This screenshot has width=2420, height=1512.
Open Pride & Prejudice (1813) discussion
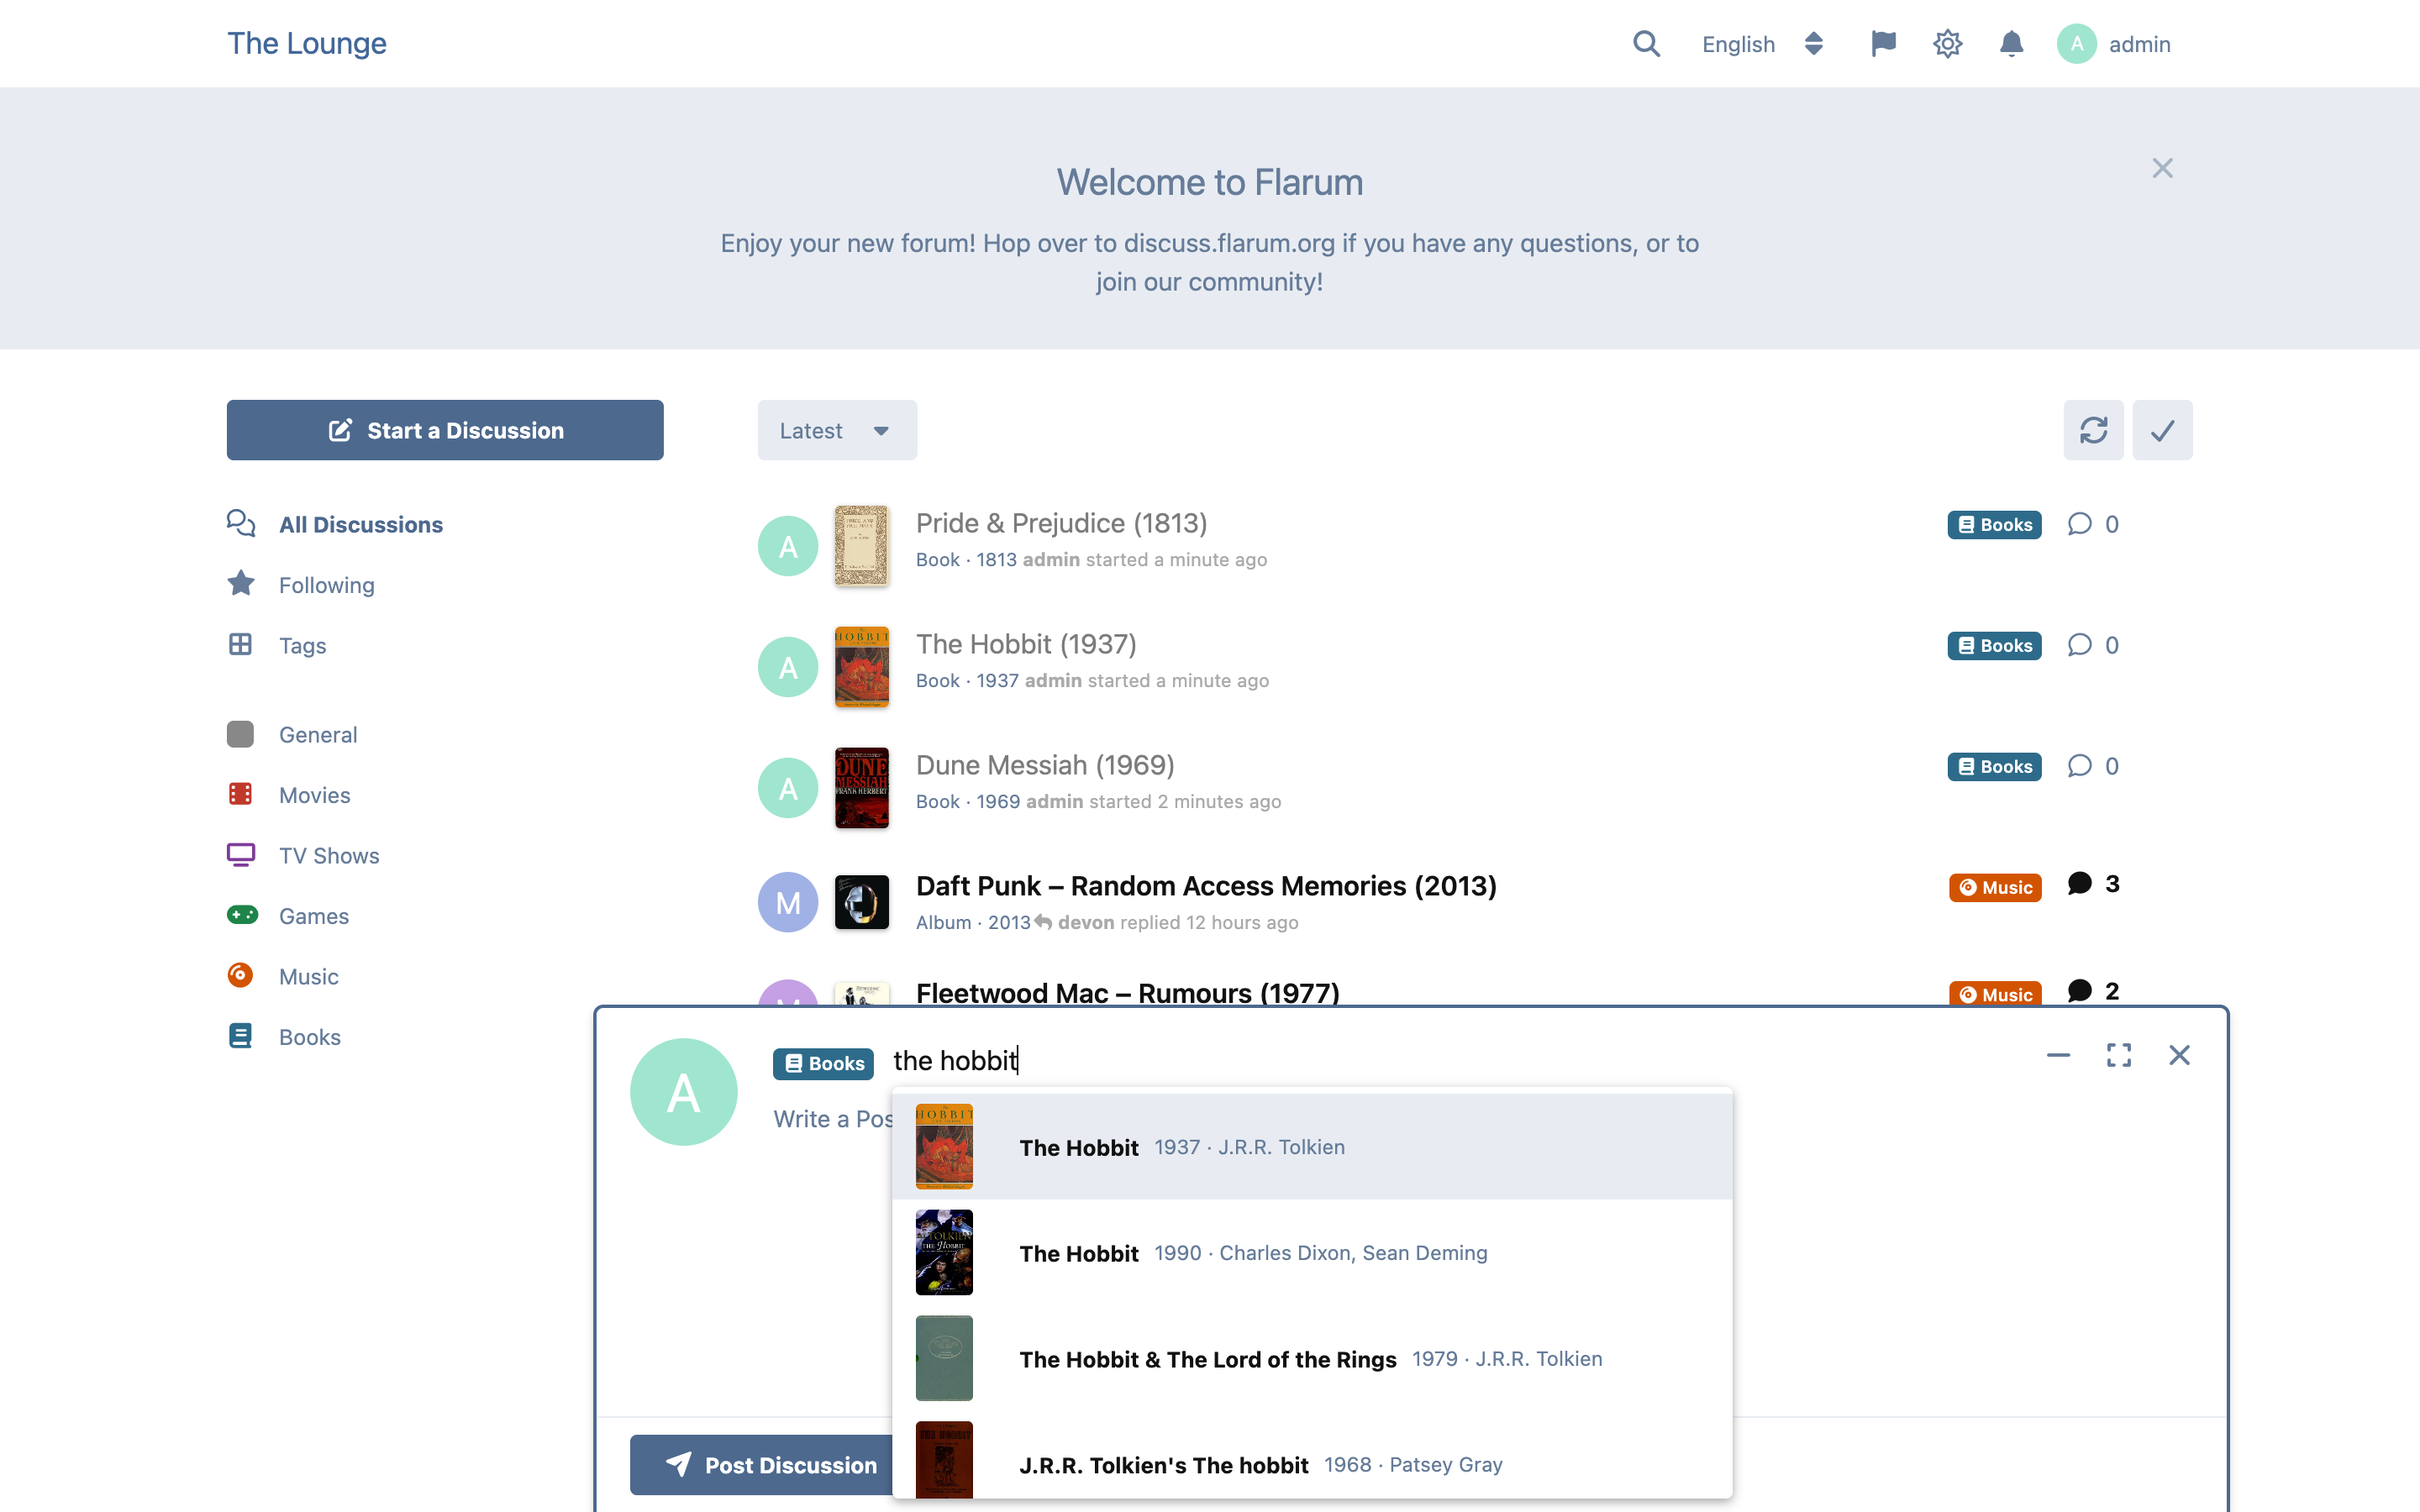coord(1061,523)
